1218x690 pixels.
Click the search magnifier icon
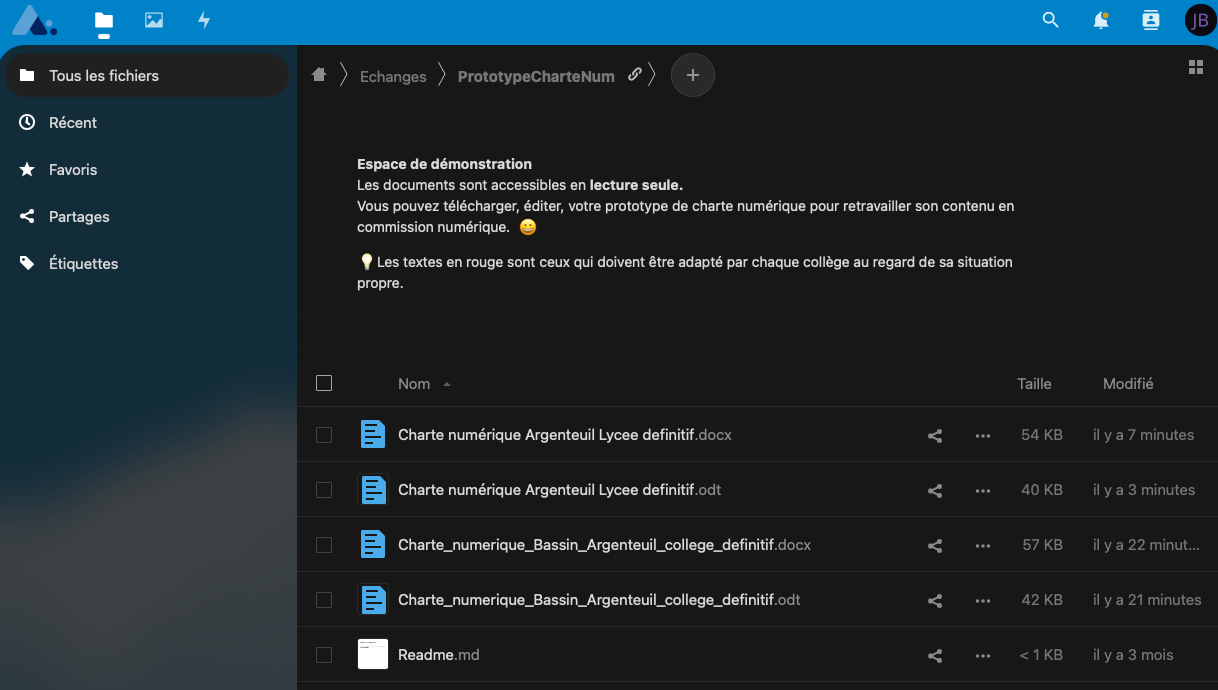coord(1050,20)
